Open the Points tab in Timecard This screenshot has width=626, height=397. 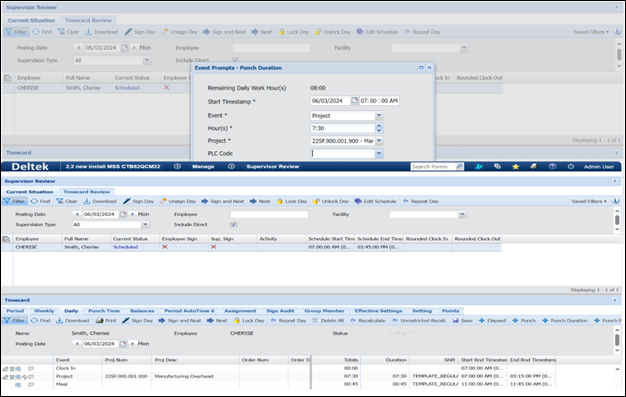pyautogui.click(x=450, y=311)
